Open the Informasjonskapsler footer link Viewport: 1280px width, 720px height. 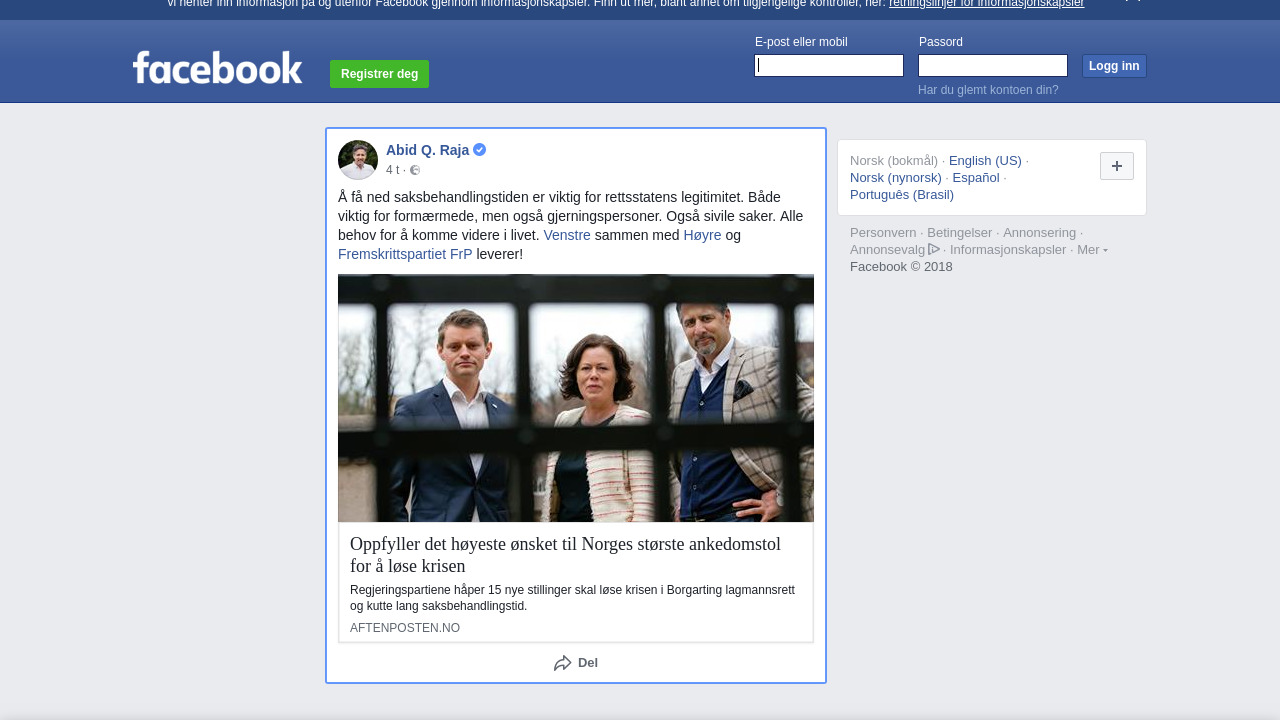click(1008, 249)
